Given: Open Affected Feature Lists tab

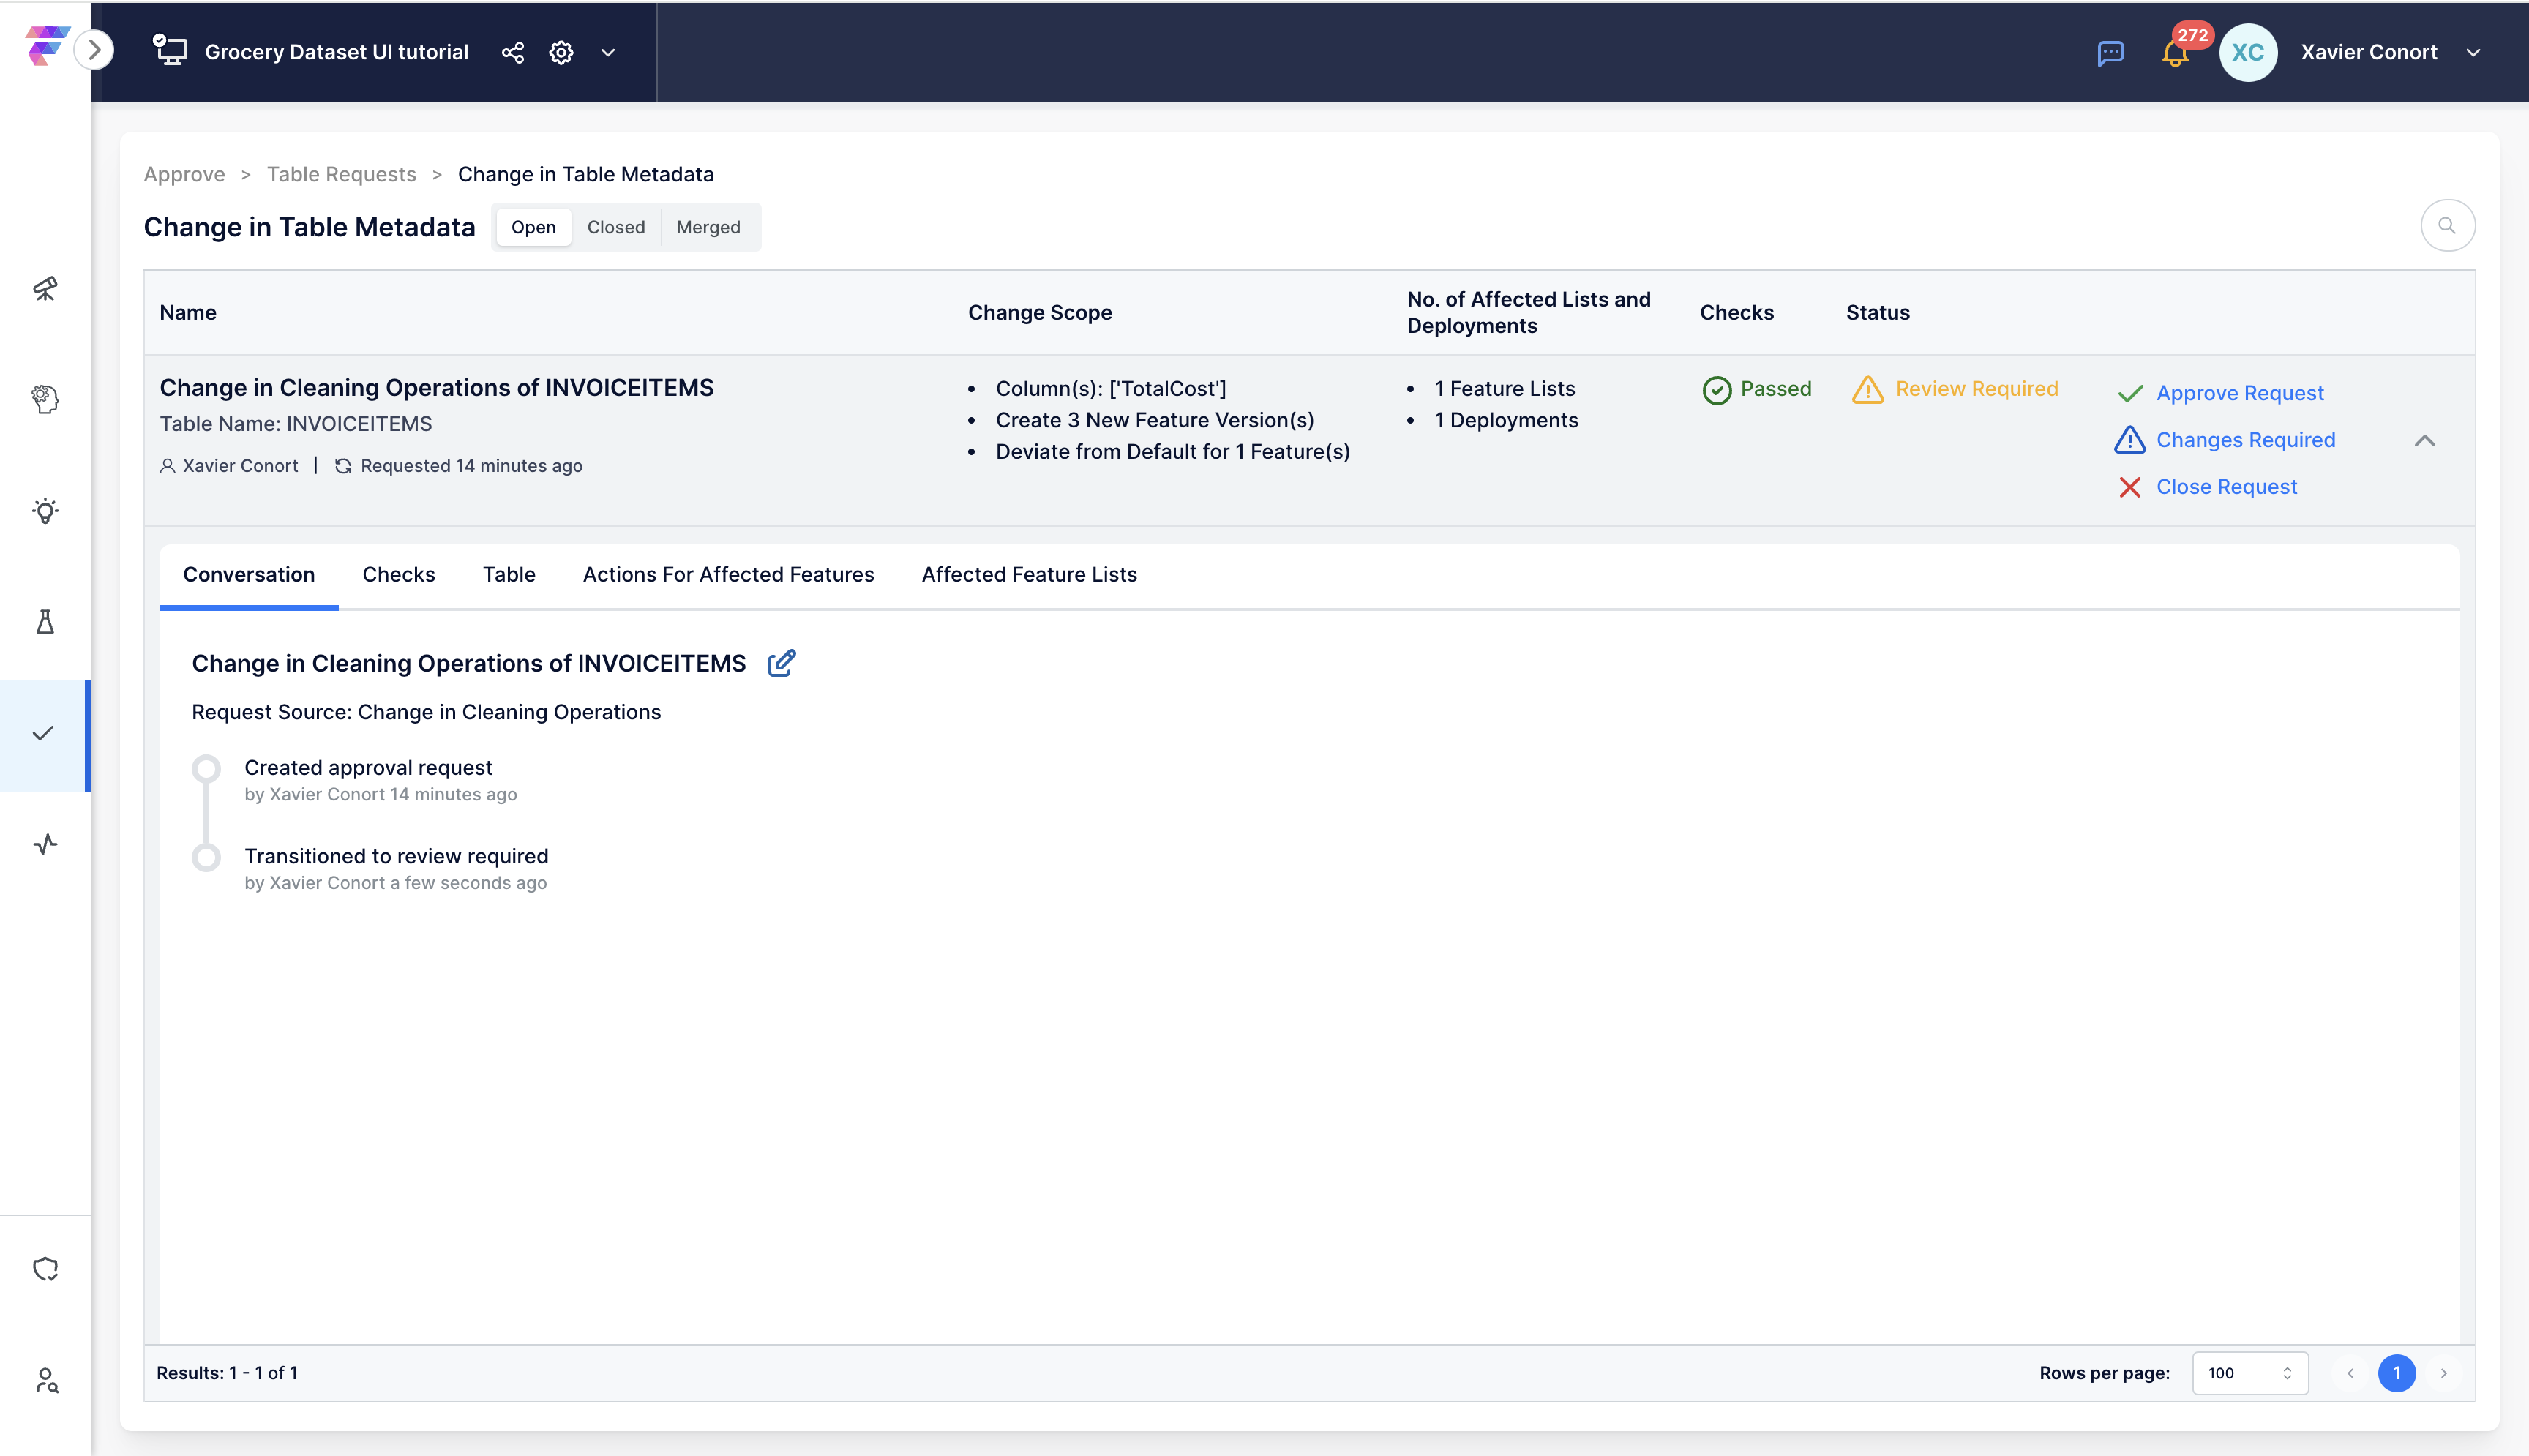Looking at the screenshot, I should (x=1029, y=575).
